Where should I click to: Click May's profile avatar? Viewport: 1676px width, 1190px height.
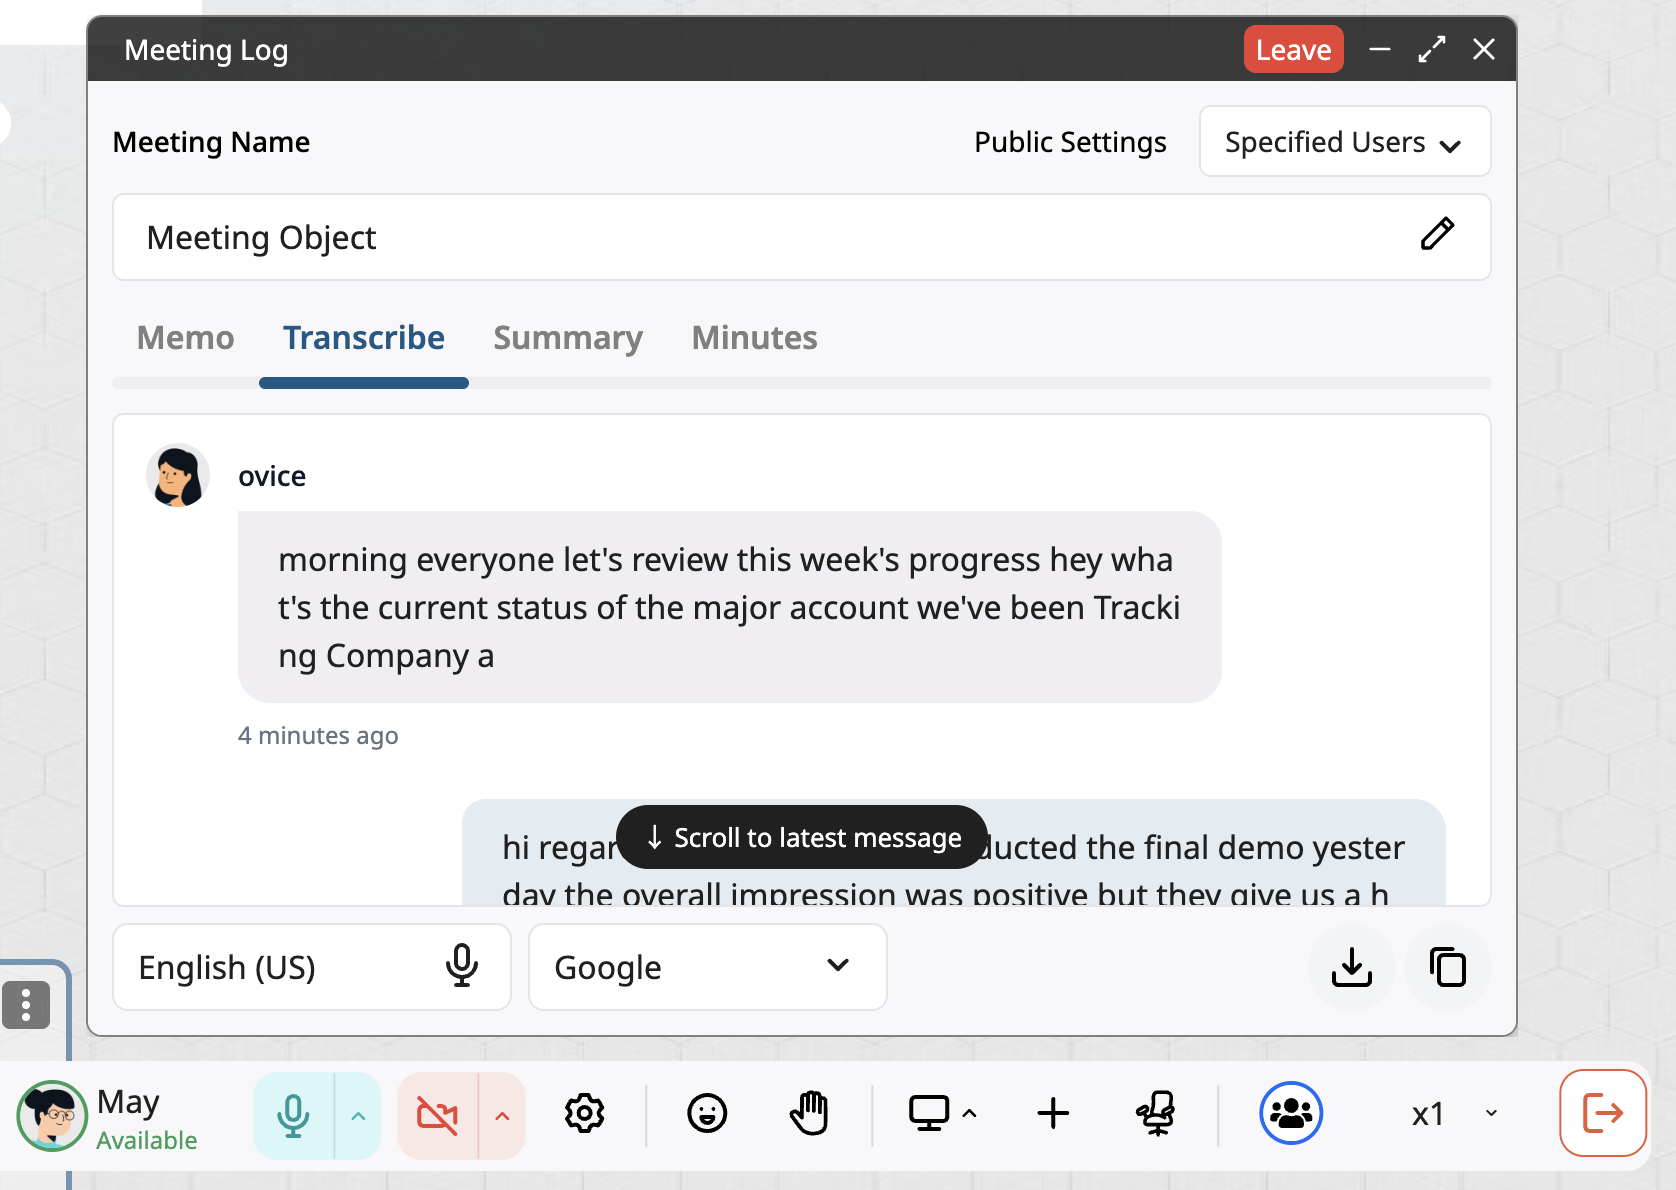click(52, 1115)
